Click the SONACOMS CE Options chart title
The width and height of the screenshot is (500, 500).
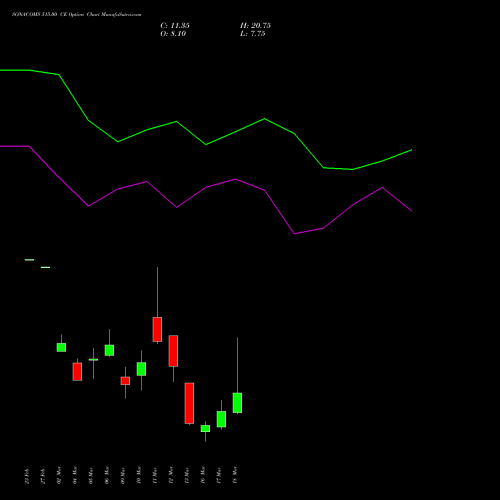click(x=77, y=15)
